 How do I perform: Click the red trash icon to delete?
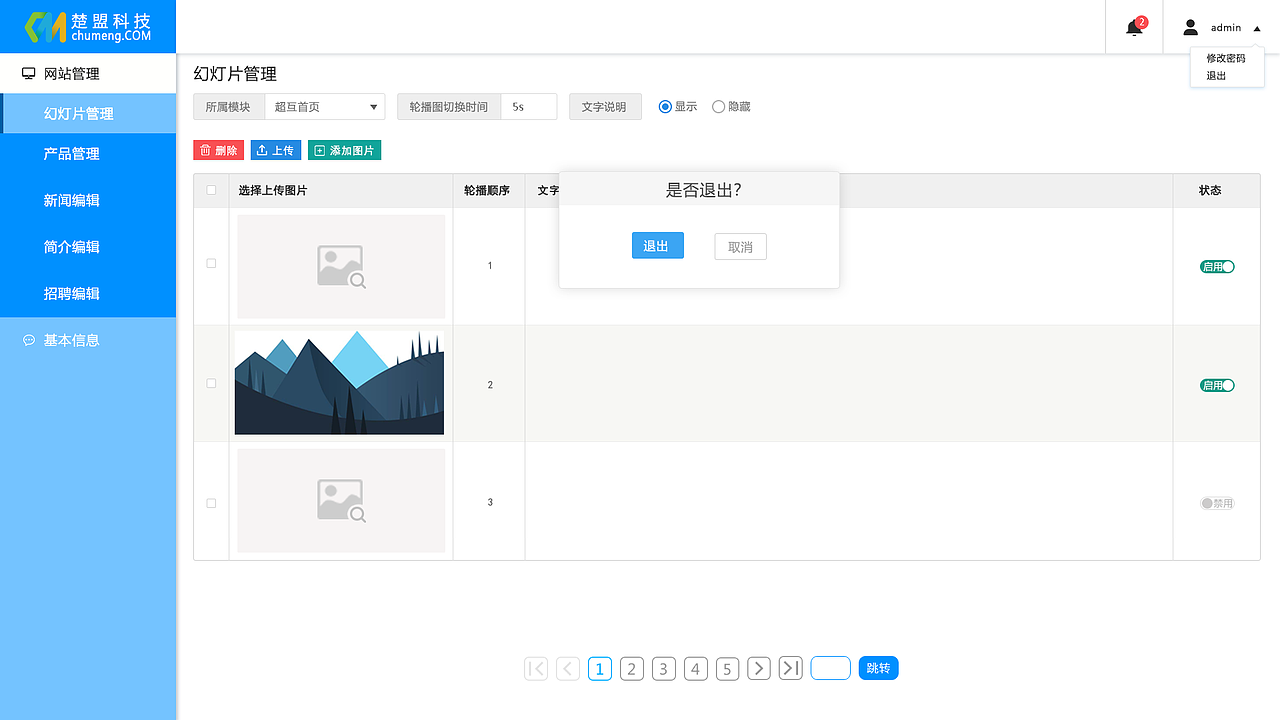pyautogui.click(x=204, y=149)
